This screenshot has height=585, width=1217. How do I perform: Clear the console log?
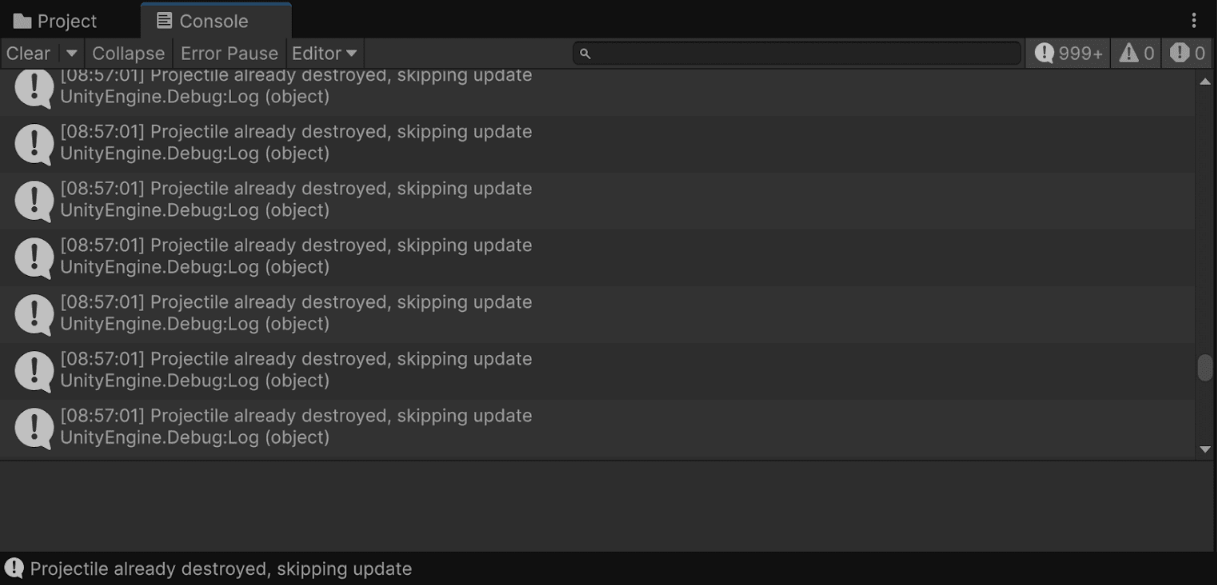pos(29,53)
